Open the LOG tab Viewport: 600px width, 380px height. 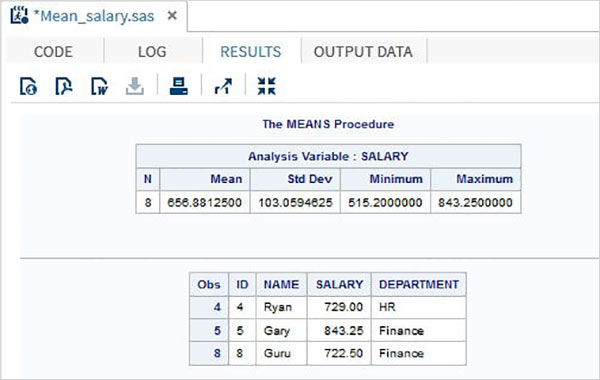pyautogui.click(x=152, y=52)
